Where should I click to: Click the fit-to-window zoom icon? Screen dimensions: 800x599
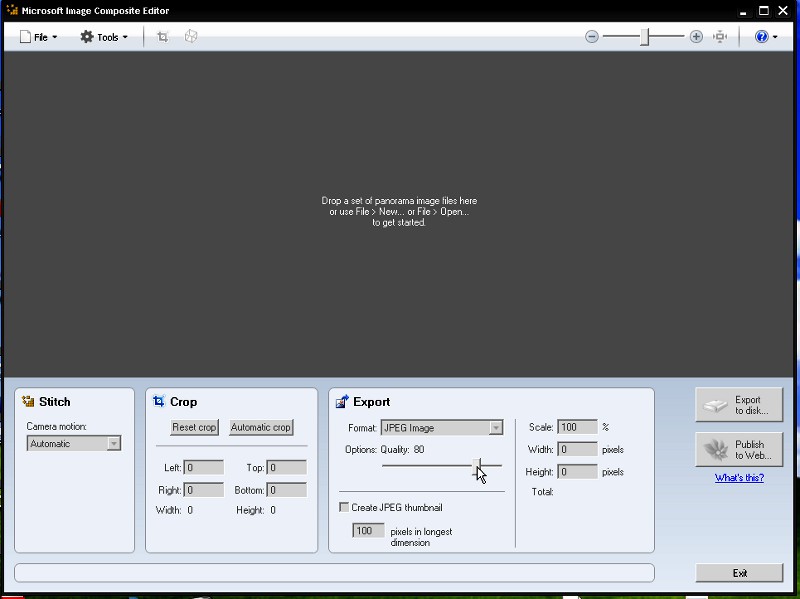point(720,37)
